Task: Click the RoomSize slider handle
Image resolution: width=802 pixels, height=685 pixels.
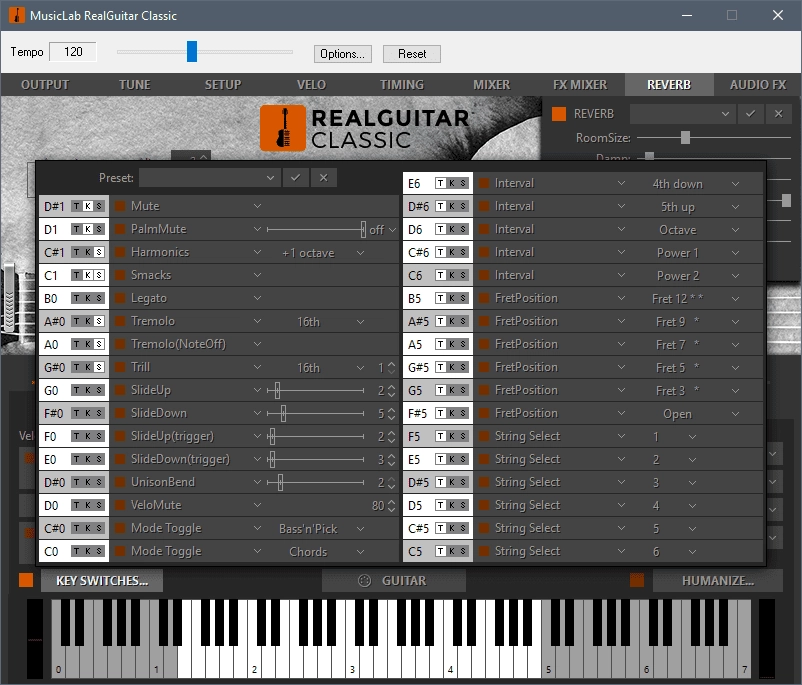Action: pos(685,137)
